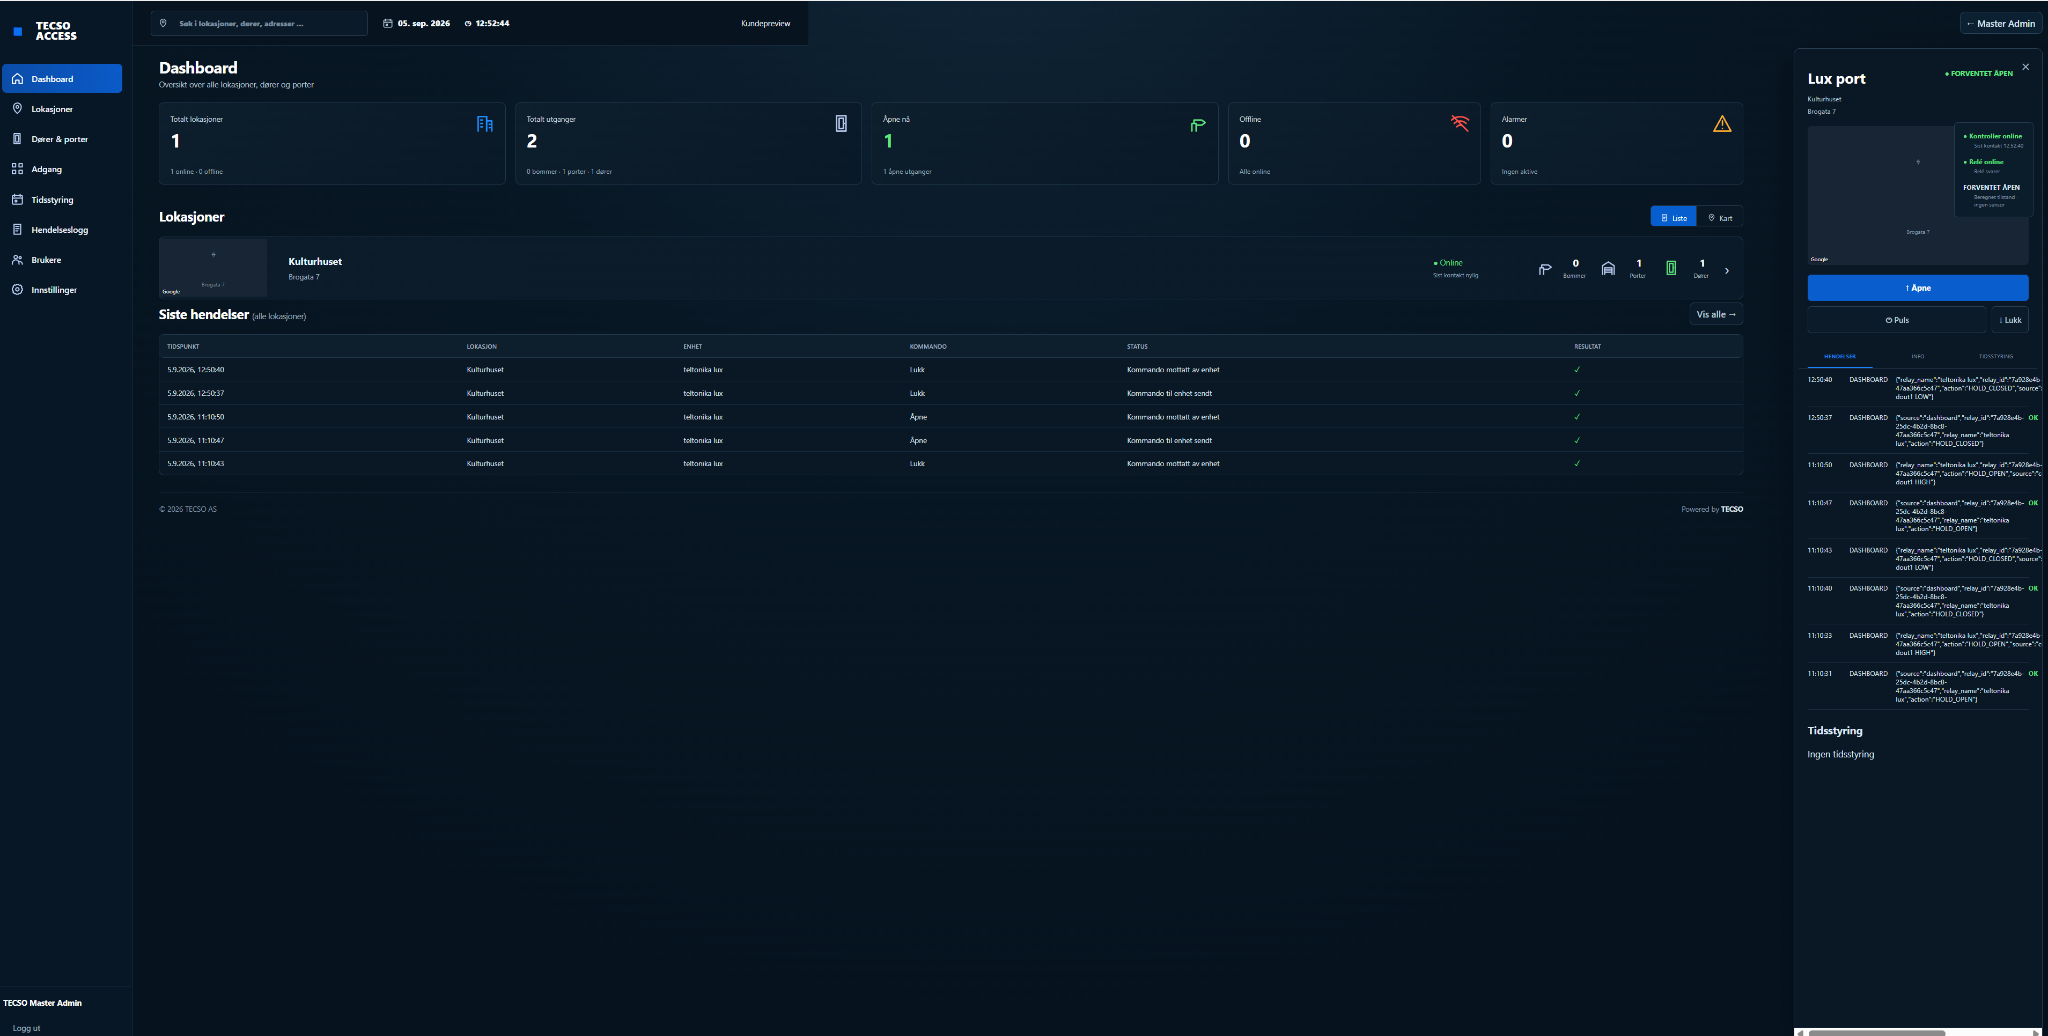This screenshot has width=2048, height=1036.
Task: Click the Powered by TECSO footer link
Action: coord(1712,510)
